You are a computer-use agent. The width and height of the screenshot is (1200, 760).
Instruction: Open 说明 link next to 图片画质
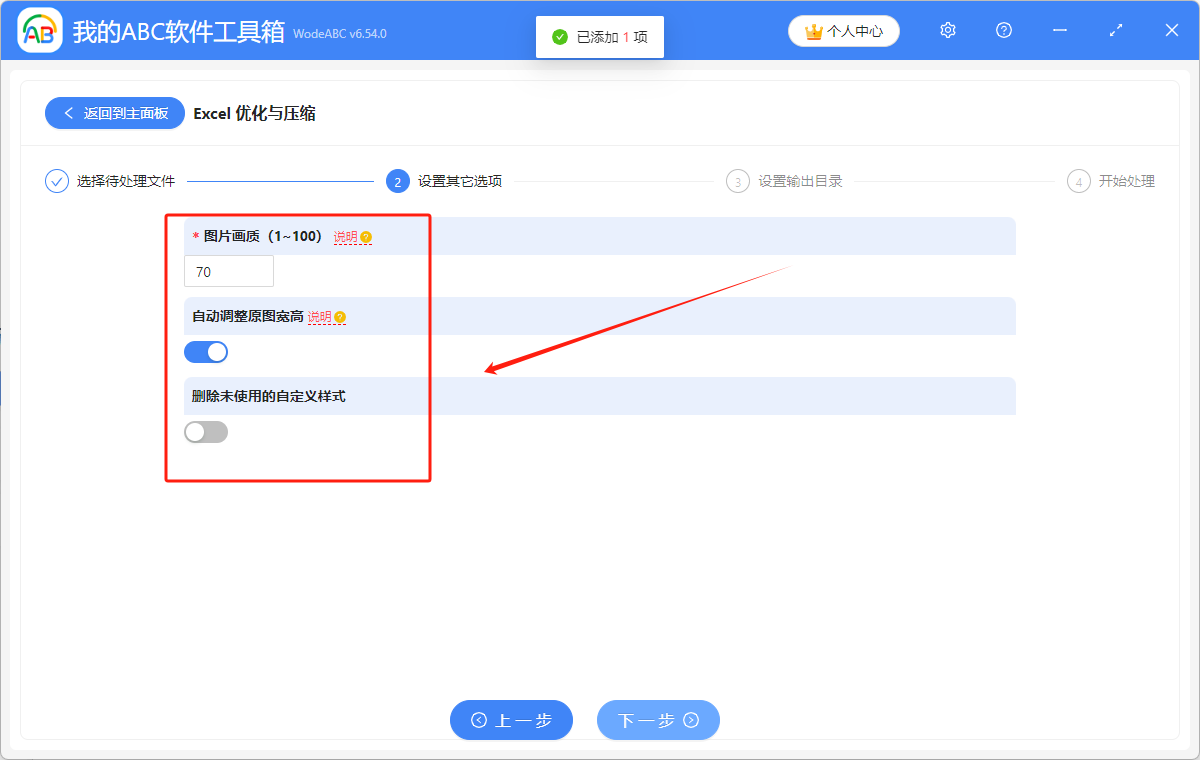coord(346,237)
